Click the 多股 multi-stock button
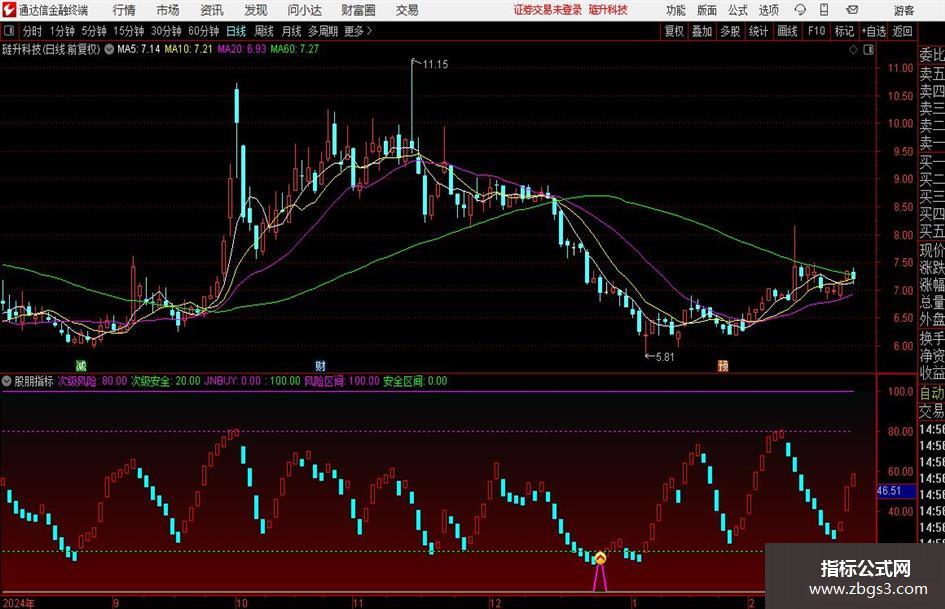Viewport: 945px width, 609px height. (x=730, y=31)
